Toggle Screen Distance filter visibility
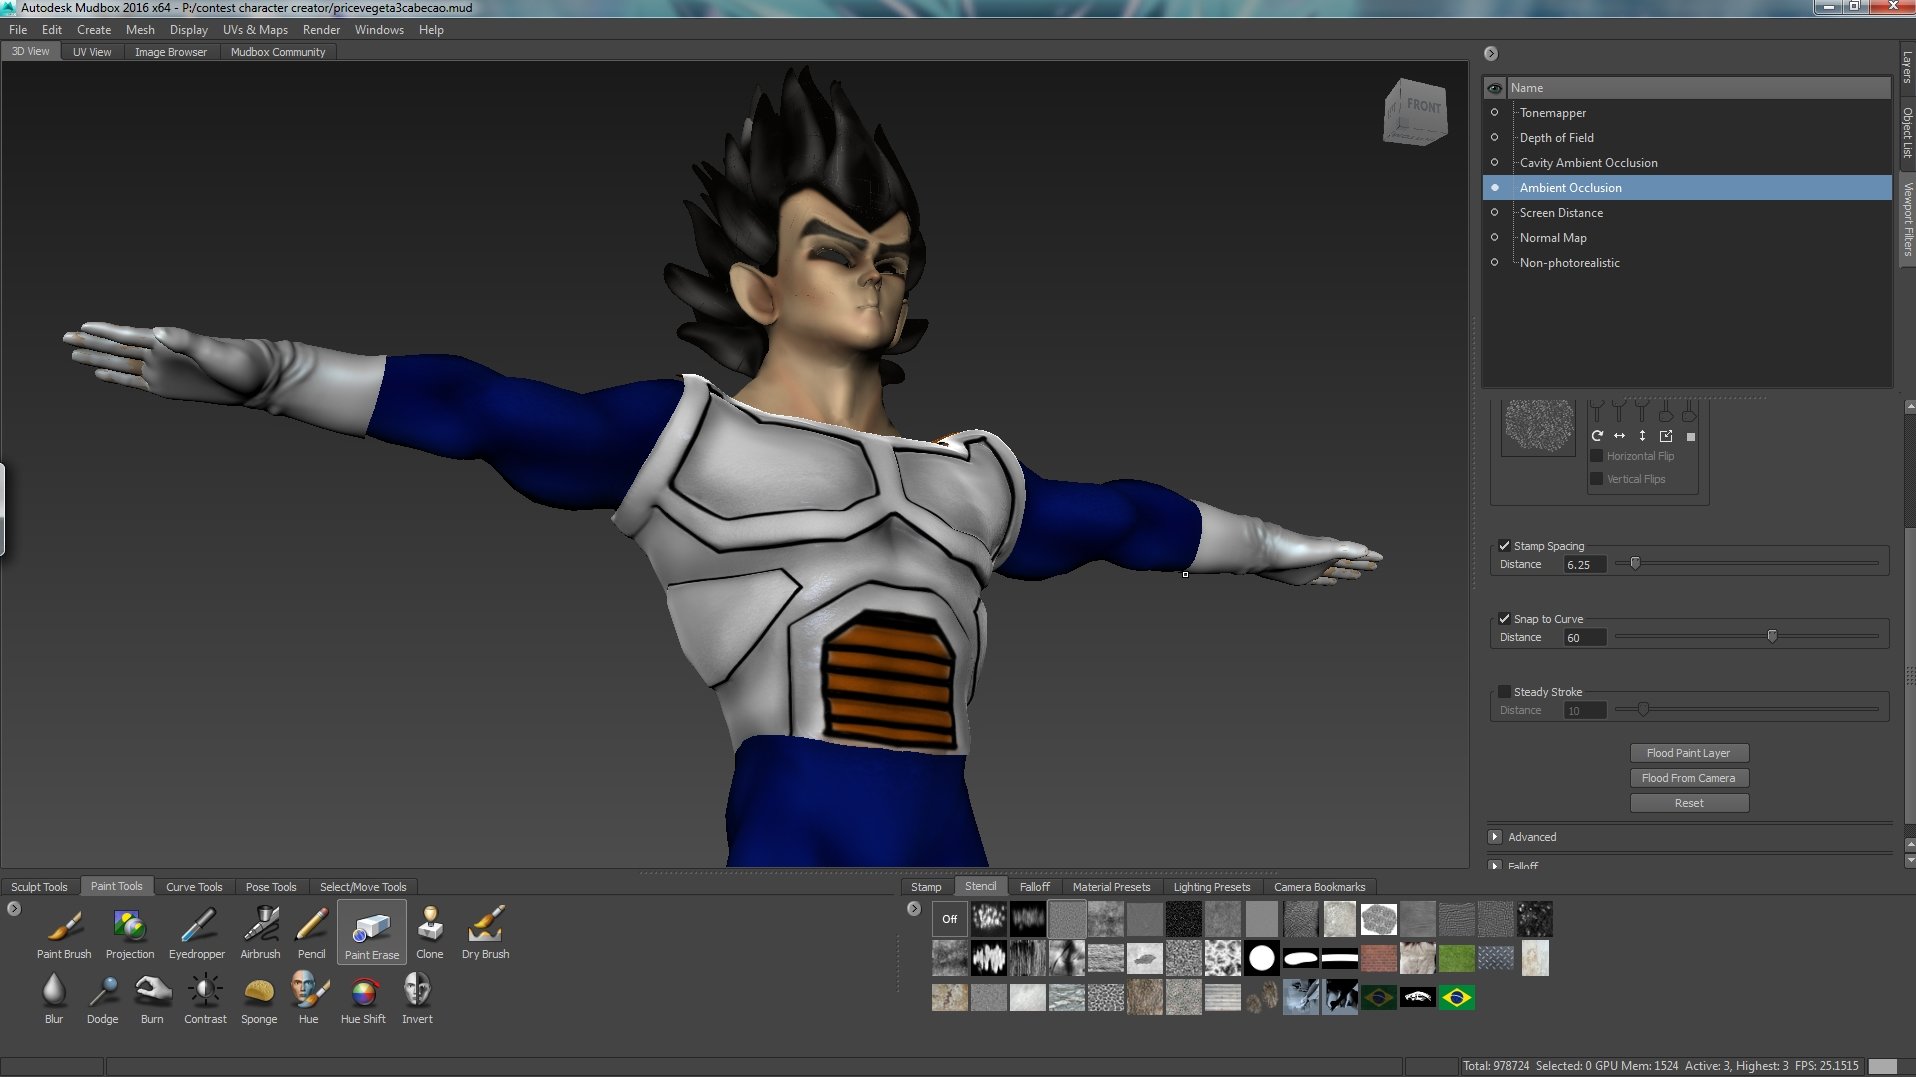Screen dimensions: 1916x1077 1495,212
